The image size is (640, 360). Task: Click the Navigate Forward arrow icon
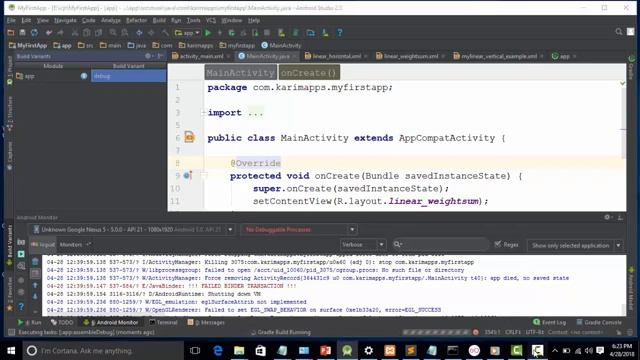pyautogui.click(x=151, y=33)
